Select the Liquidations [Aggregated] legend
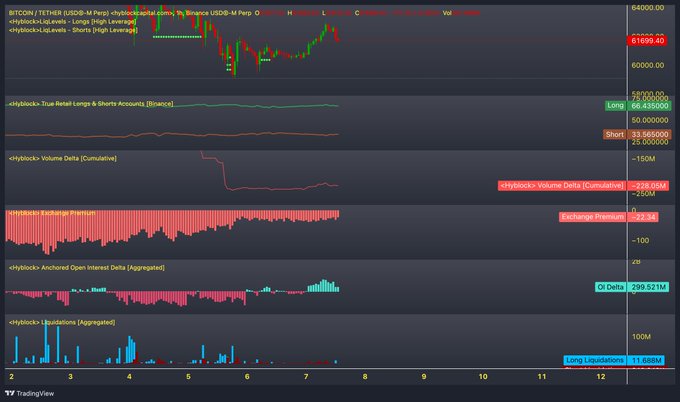The image size is (680, 402). [62, 322]
